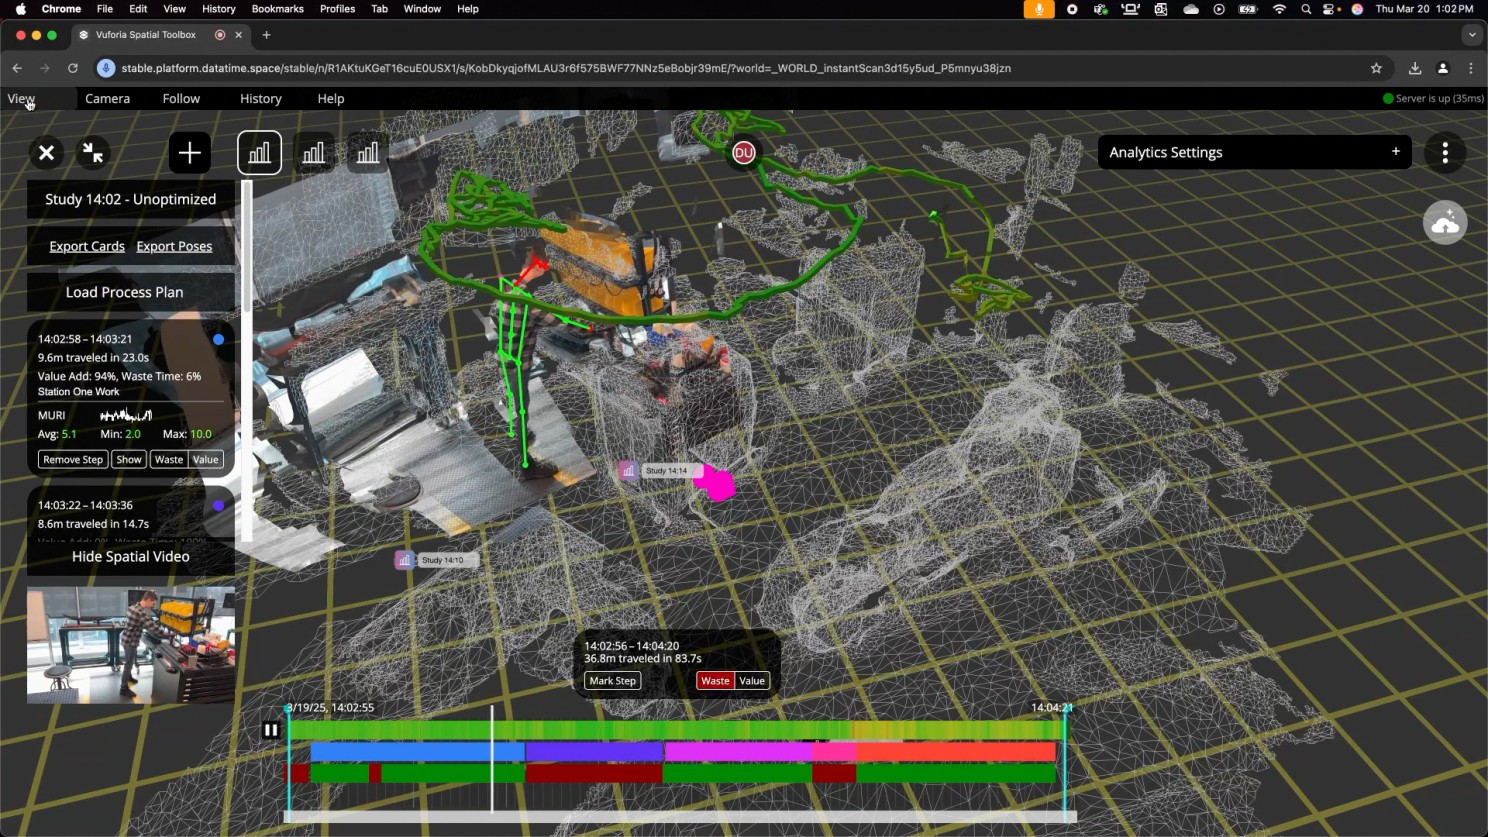The width and height of the screenshot is (1488, 837).
Task: Mark Station One Work step as Value
Action: pos(206,460)
